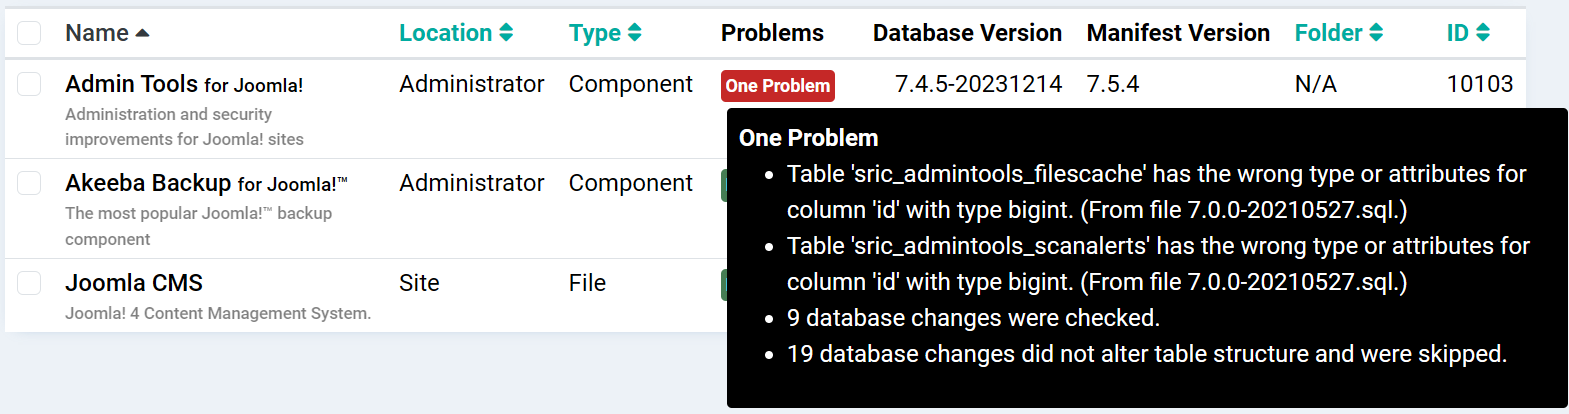This screenshot has height=414, width=1569.
Task: Check the Akeeba Backup row checkbox
Action: click(x=29, y=183)
